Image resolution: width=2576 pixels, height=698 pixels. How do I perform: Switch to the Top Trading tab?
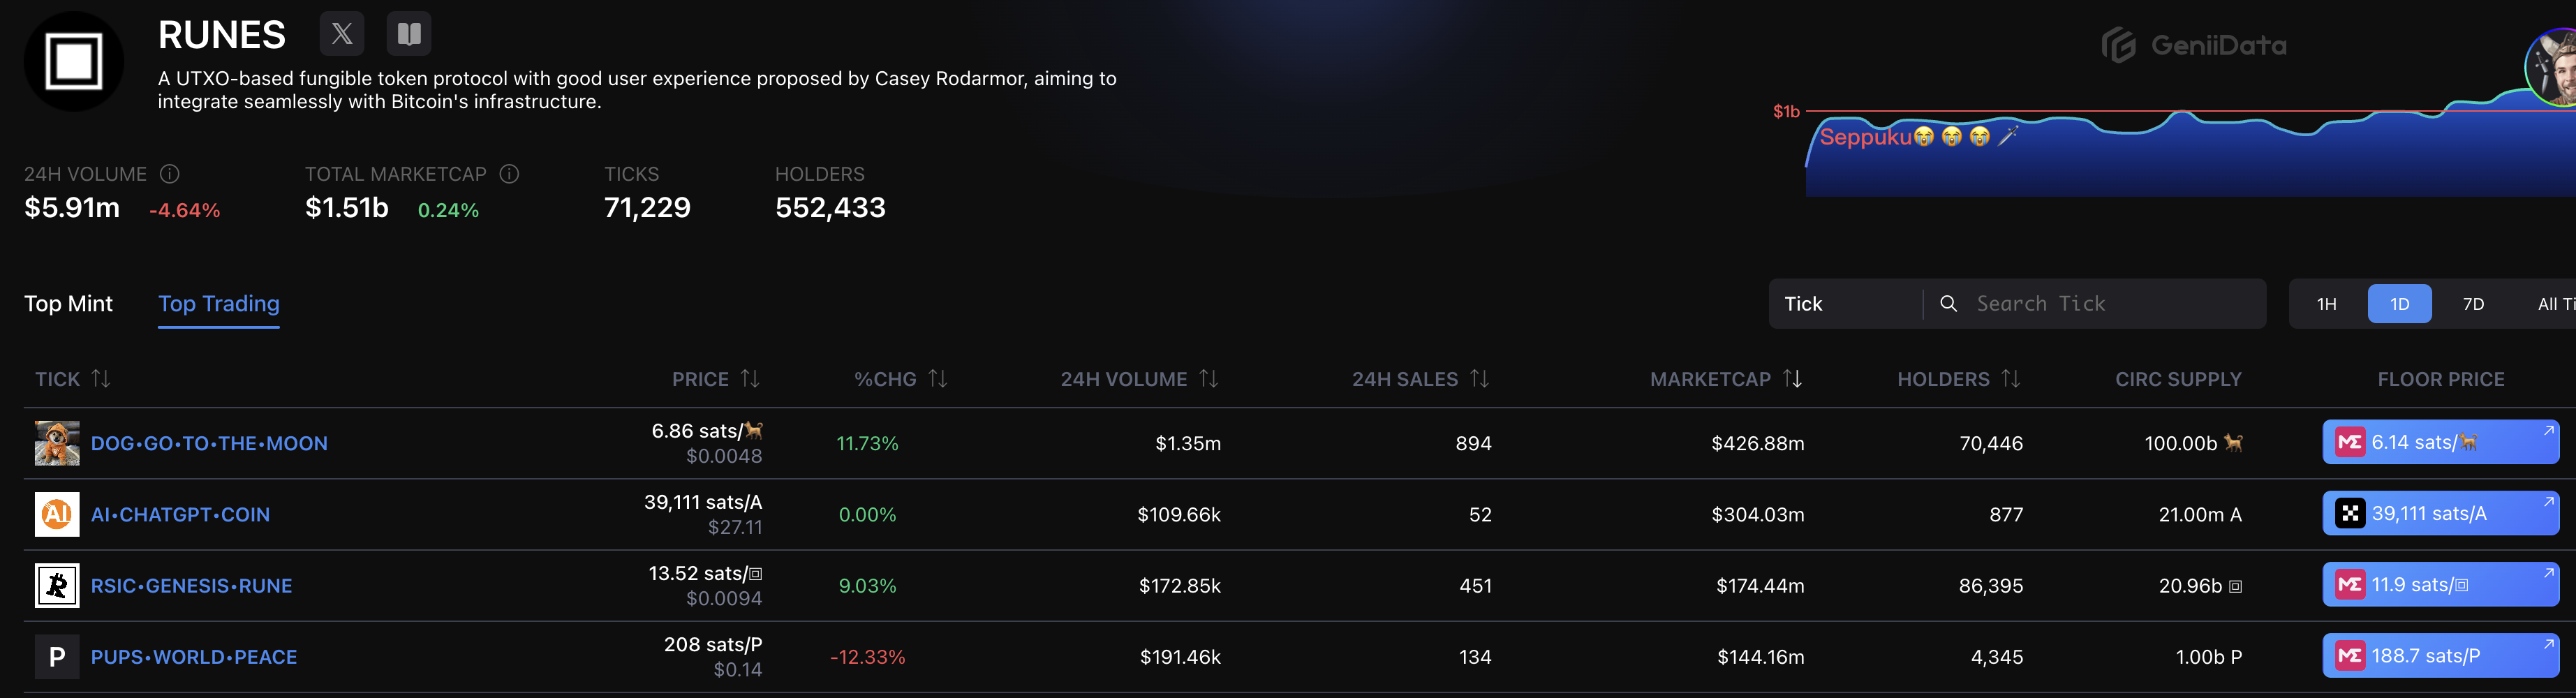pyautogui.click(x=219, y=304)
